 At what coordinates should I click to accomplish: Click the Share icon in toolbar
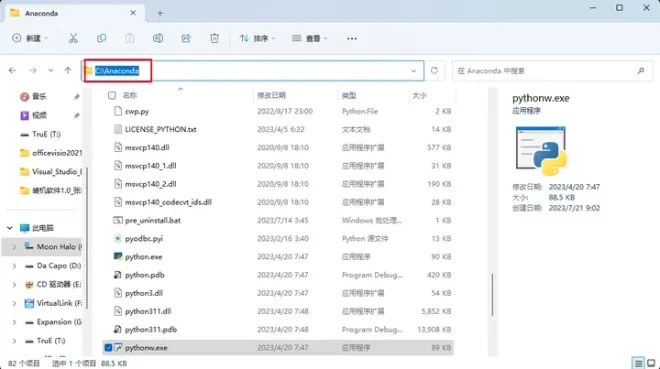(186, 38)
